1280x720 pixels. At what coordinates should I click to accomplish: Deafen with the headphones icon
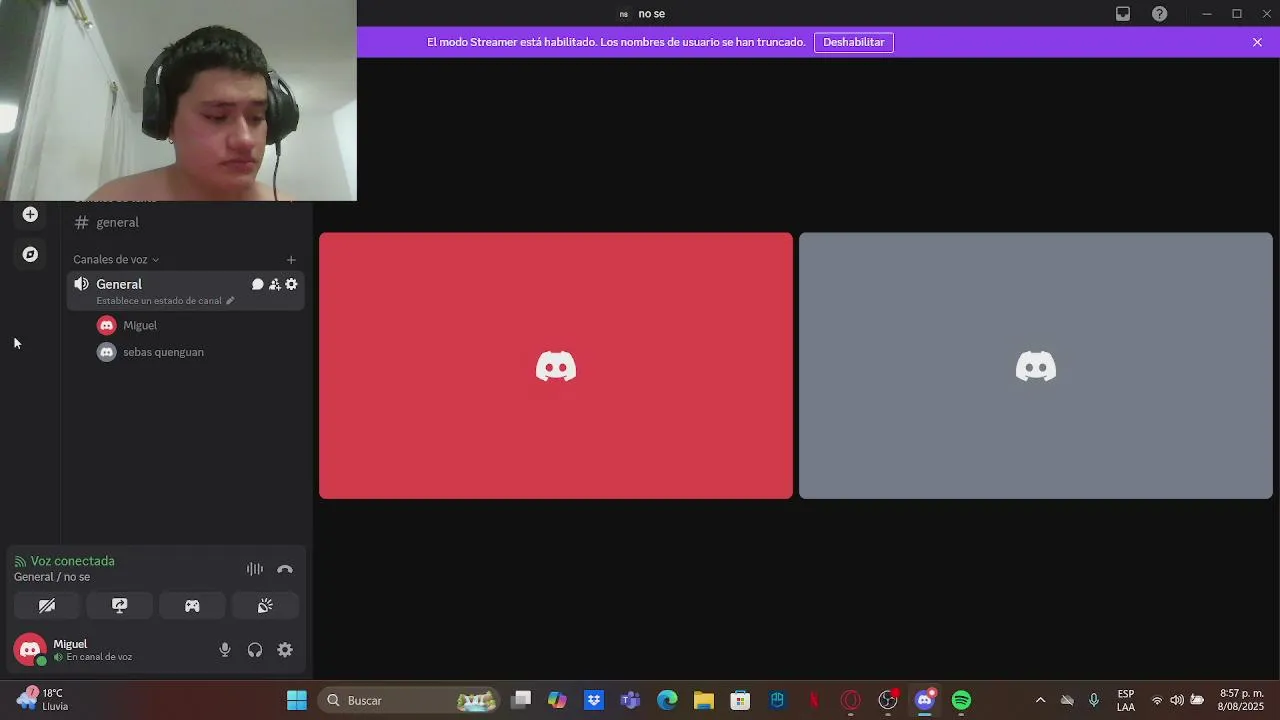pos(255,650)
